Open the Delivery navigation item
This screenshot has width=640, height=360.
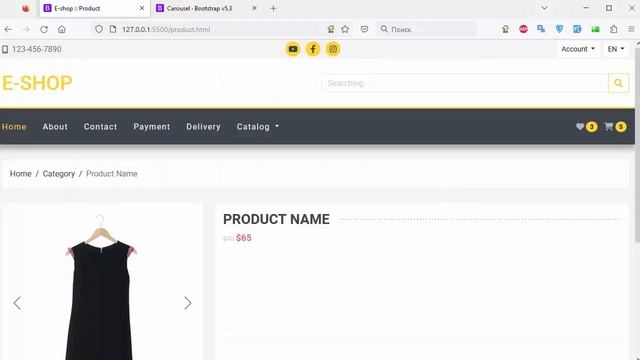[x=203, y=127]
